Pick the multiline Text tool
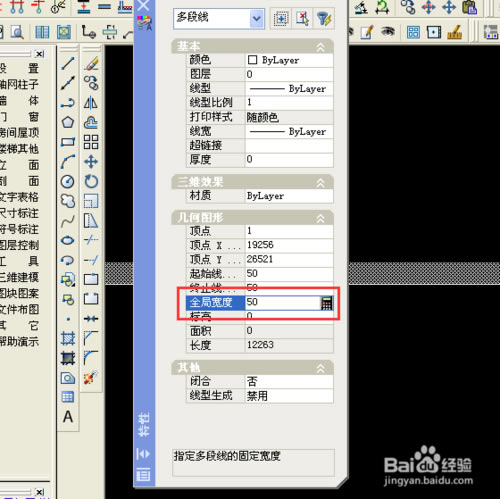The height and width of the screenshot is (499, 500). pos(68,417)
